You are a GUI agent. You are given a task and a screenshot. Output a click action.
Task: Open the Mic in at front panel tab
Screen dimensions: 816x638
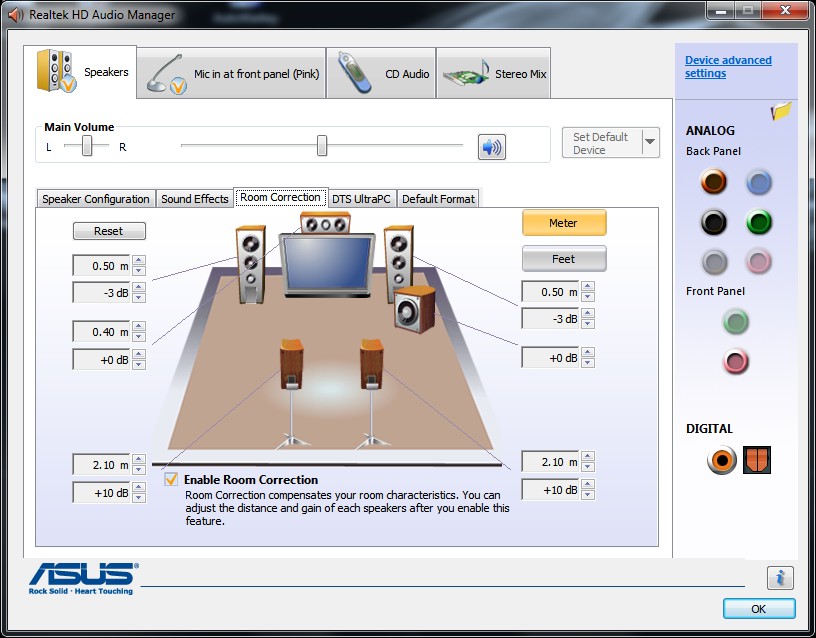point(232,73)
